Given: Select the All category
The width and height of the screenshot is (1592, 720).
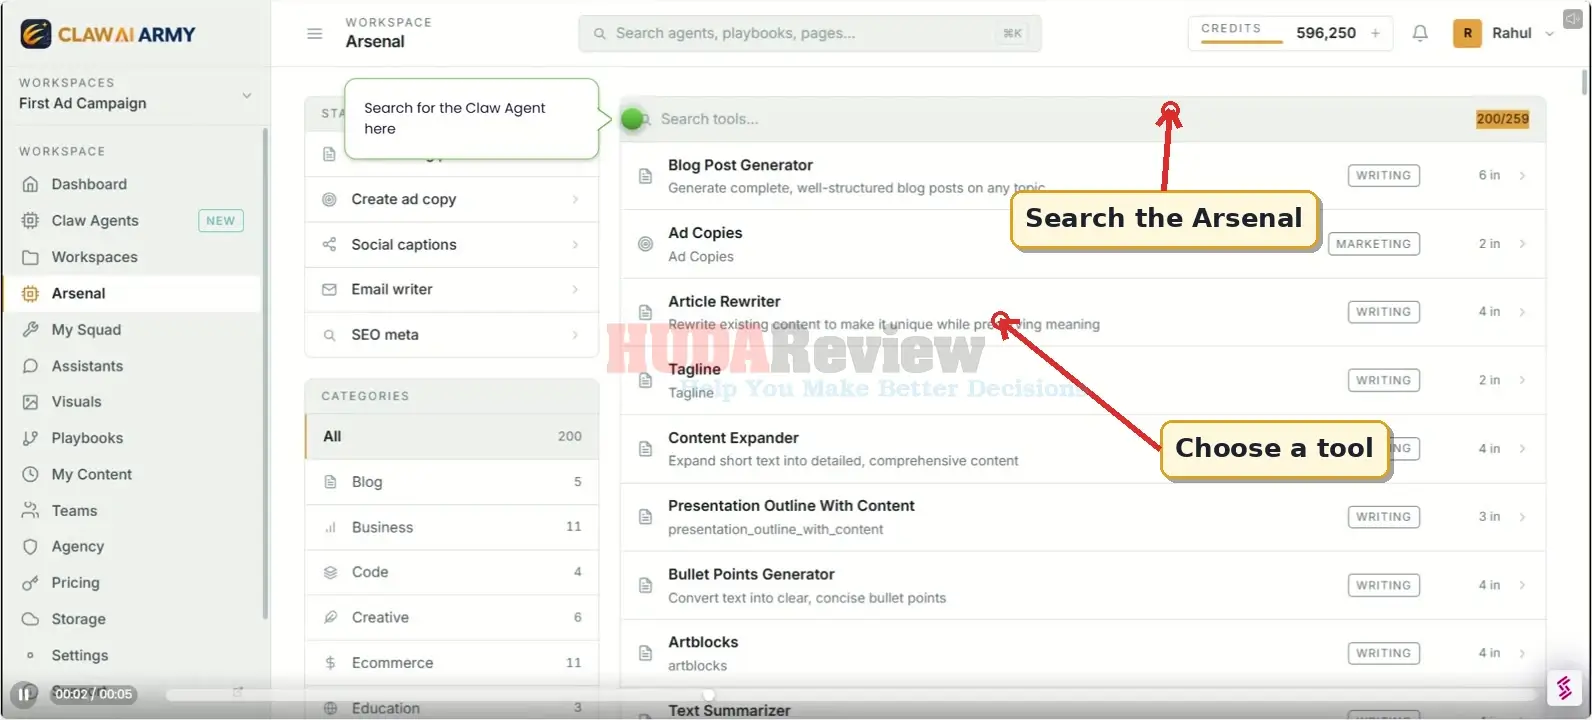Looking at the screenshot, I should coord(452,437).
